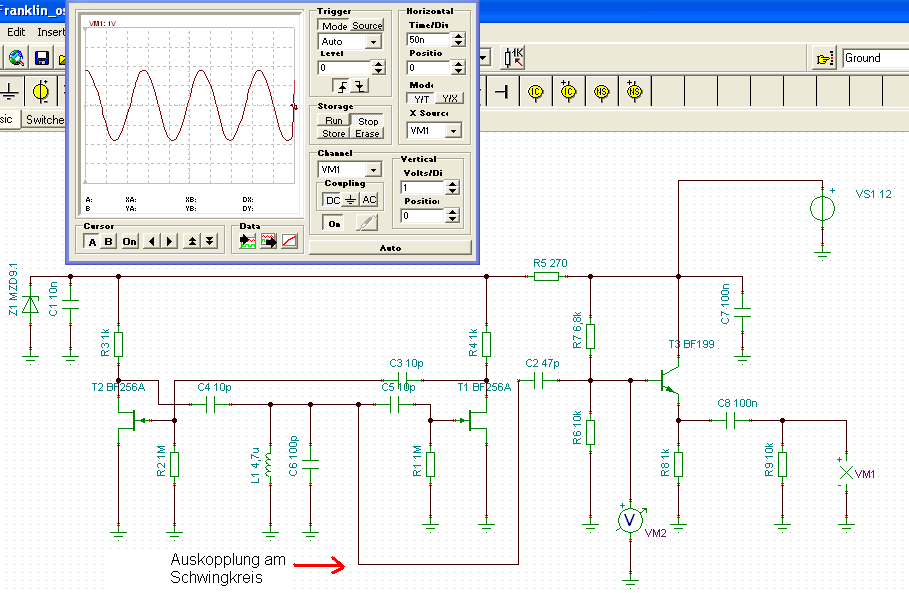Select the T3 BF199 transistor
Viewport: 909px width, 593px height.
click(671, 380)
